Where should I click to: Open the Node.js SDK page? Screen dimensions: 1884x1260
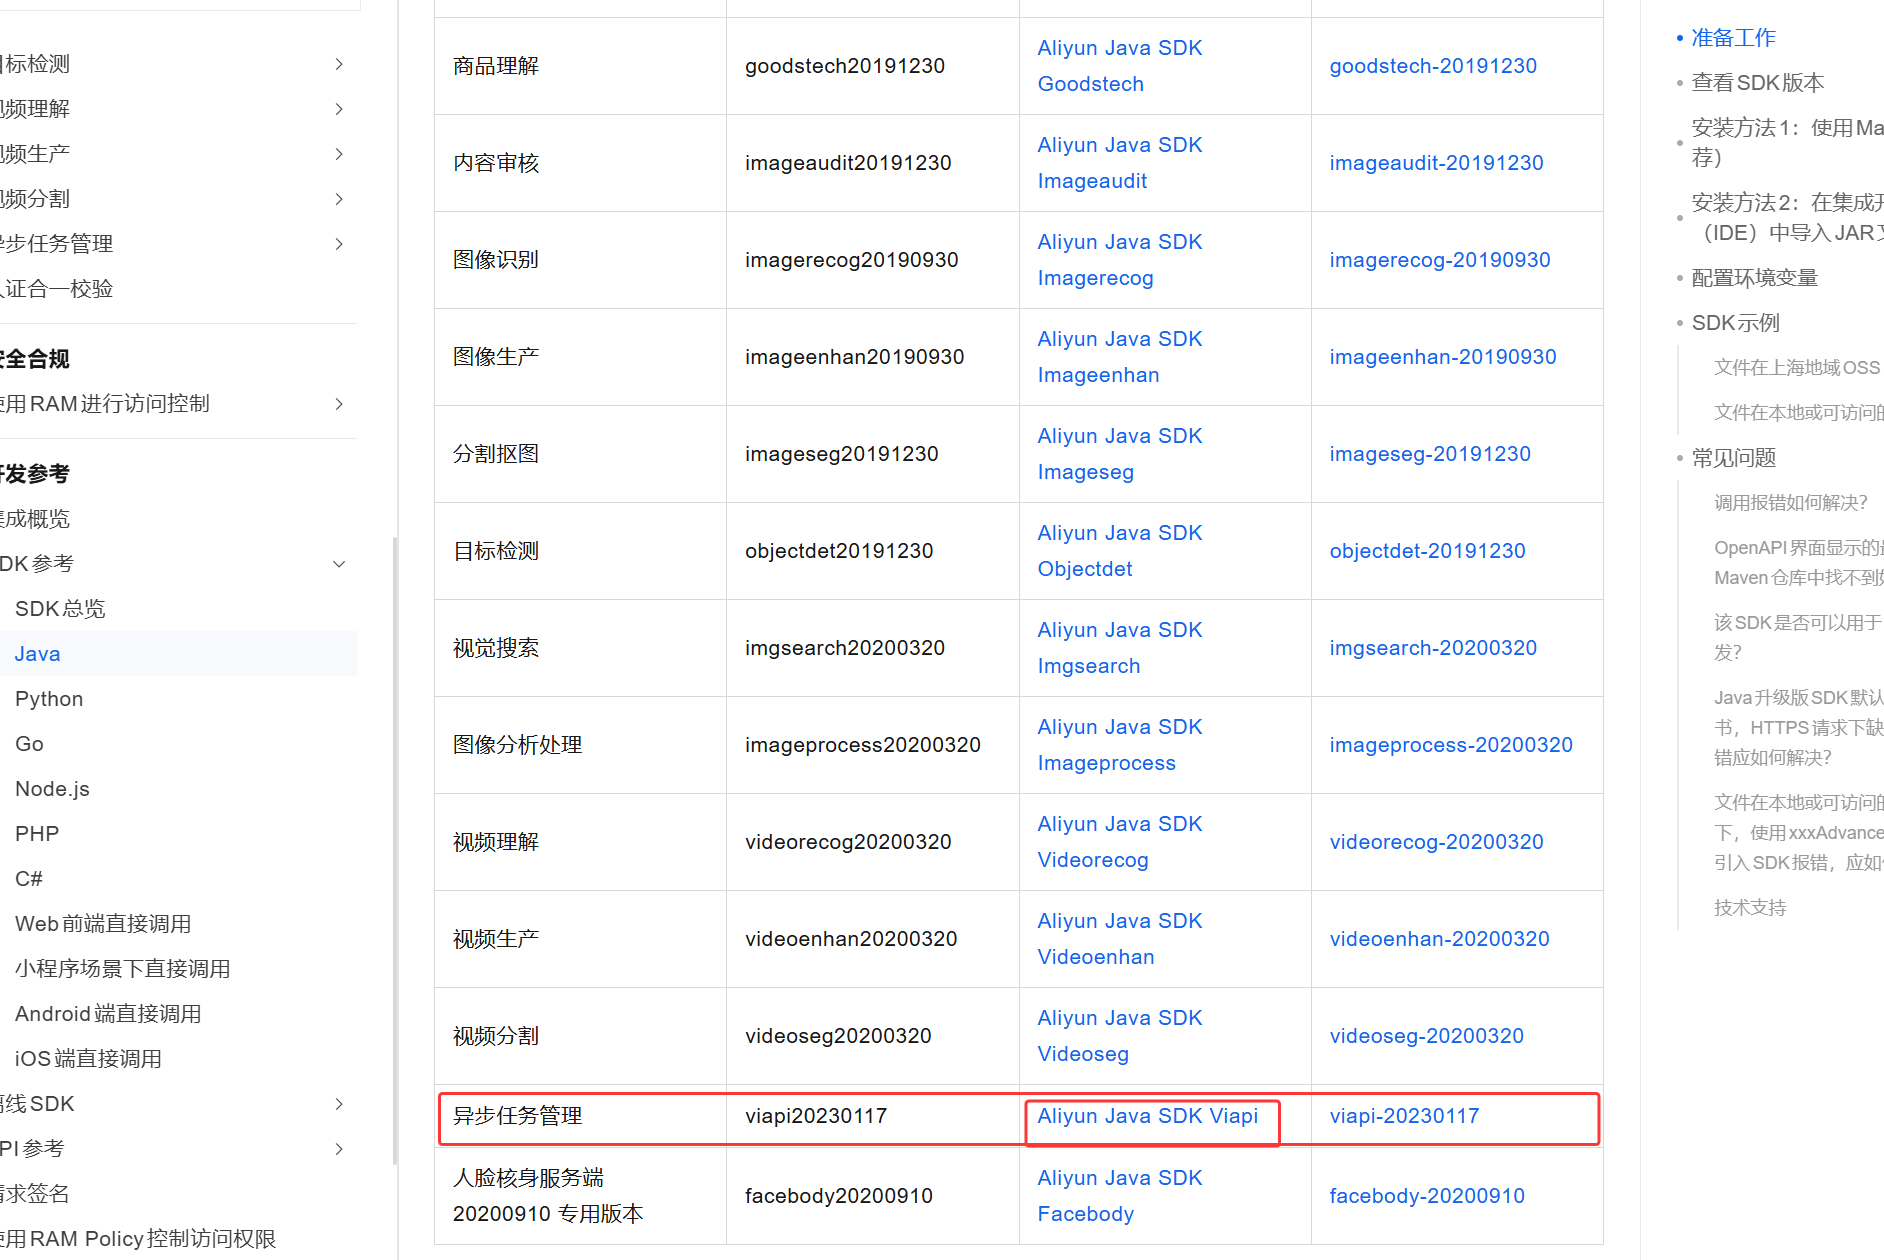point(52,789)
